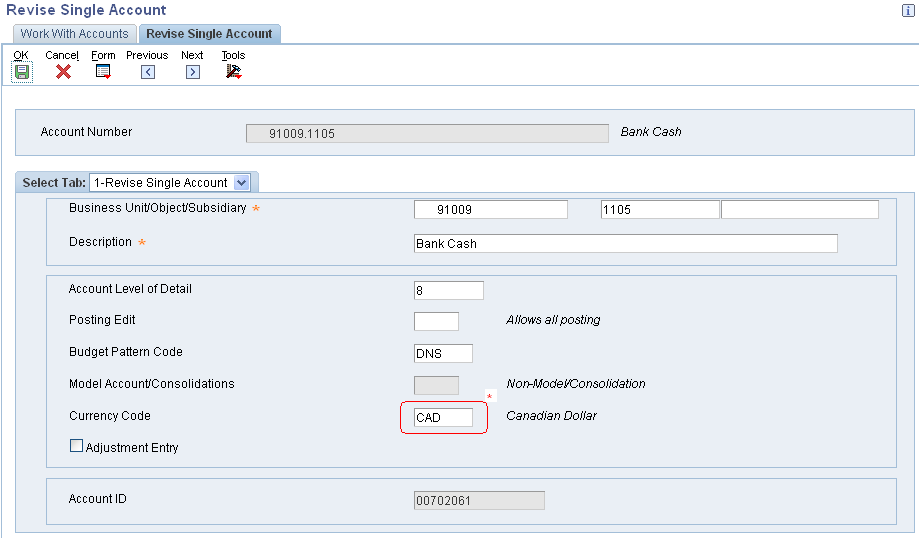The width and height of the screenshot is (919, 538).
Task: Click the italic 'Bank Cash' account label
Action: [651, 132]
